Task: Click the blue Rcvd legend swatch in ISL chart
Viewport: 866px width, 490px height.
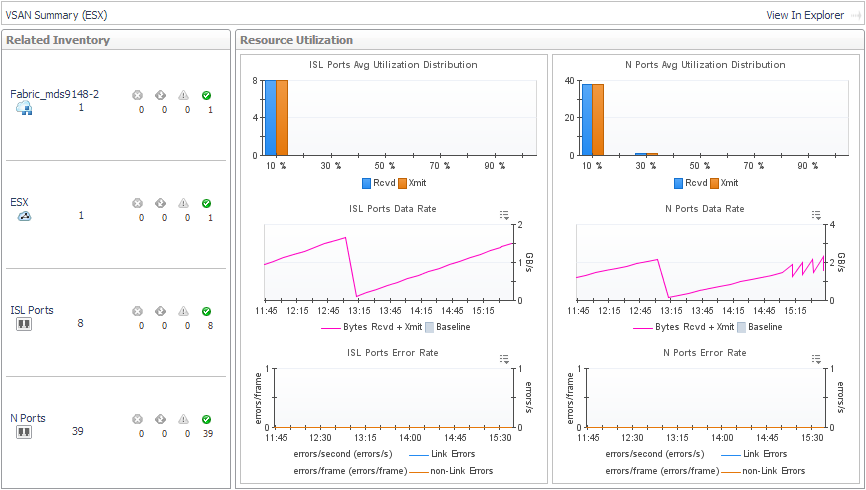Action: pyautogui.click(x=368, y=184)
